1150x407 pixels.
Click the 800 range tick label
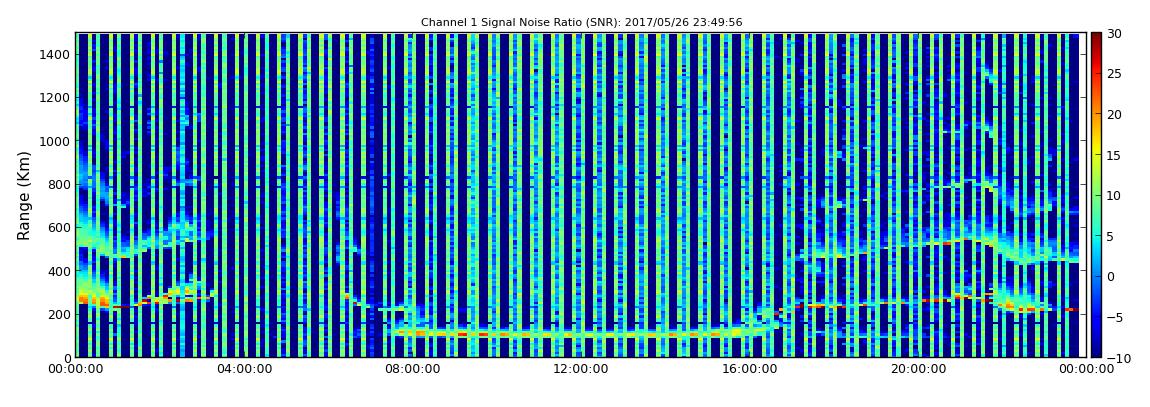click(59, 184)
